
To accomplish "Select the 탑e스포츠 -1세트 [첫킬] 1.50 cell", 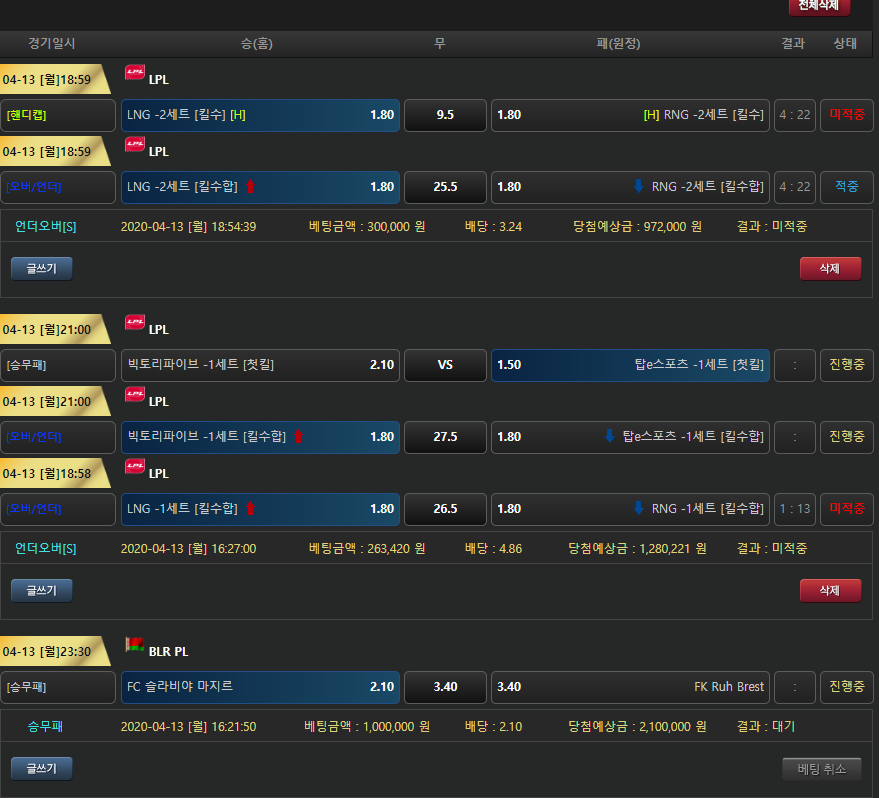I will click(x=630, y=365).
